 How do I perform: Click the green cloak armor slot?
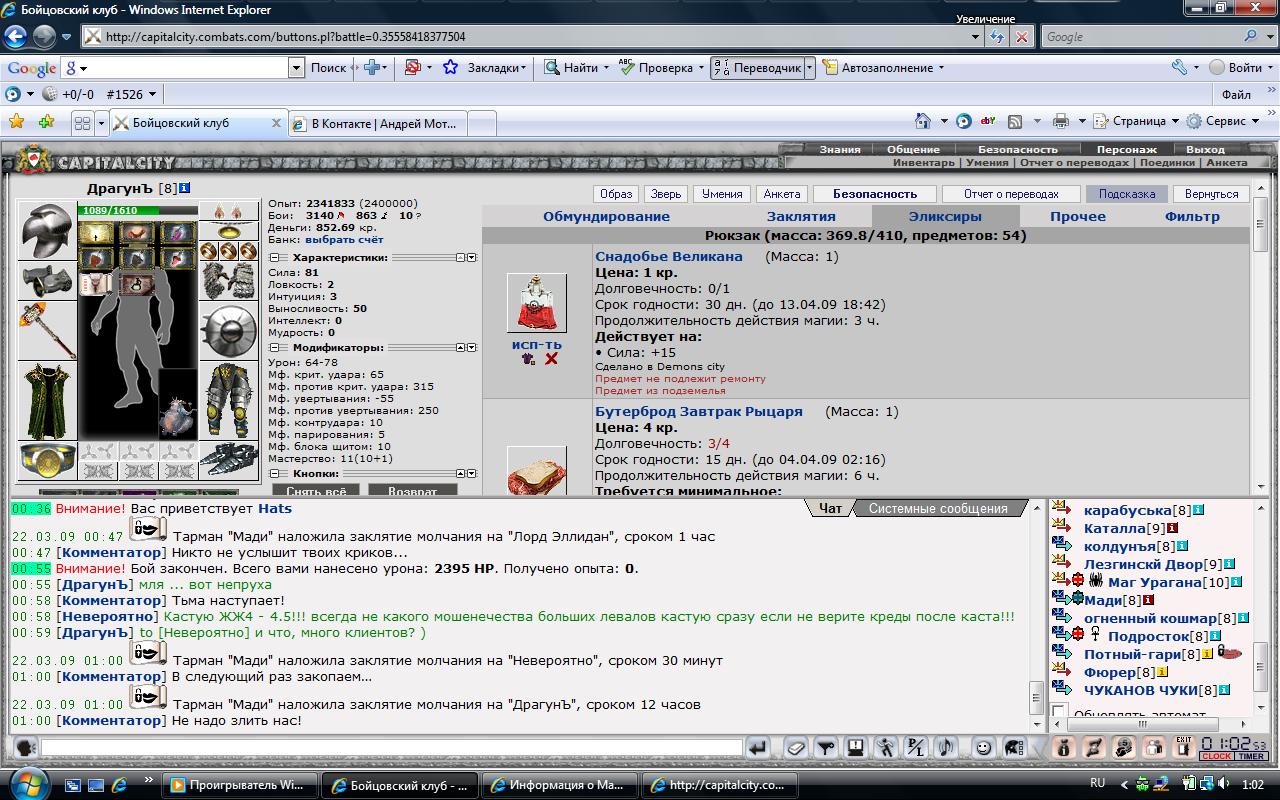pos(47,401)
